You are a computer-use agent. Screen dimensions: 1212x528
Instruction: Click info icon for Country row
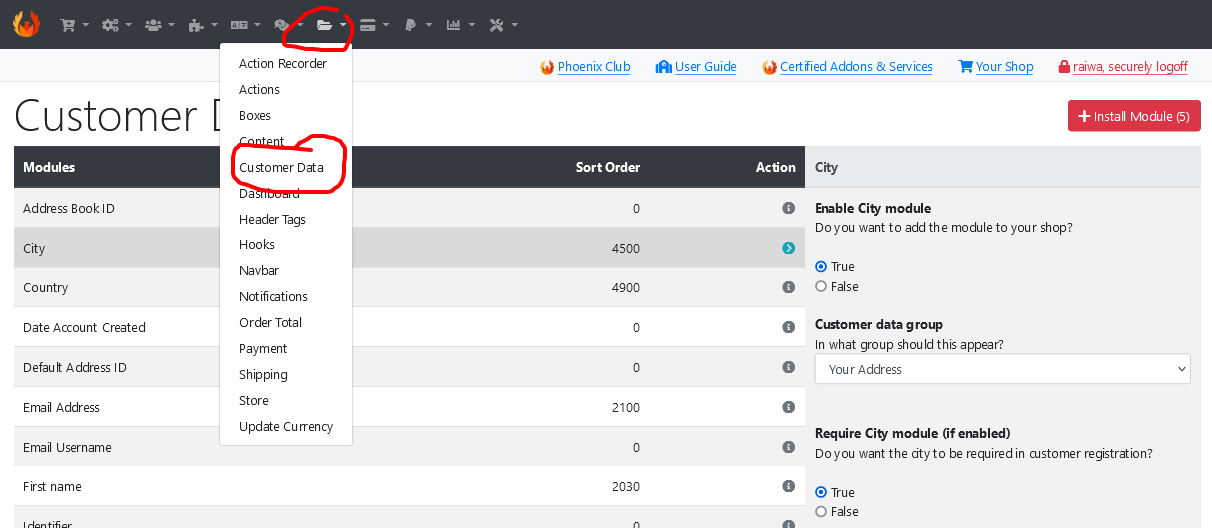(x=788, y=287)
